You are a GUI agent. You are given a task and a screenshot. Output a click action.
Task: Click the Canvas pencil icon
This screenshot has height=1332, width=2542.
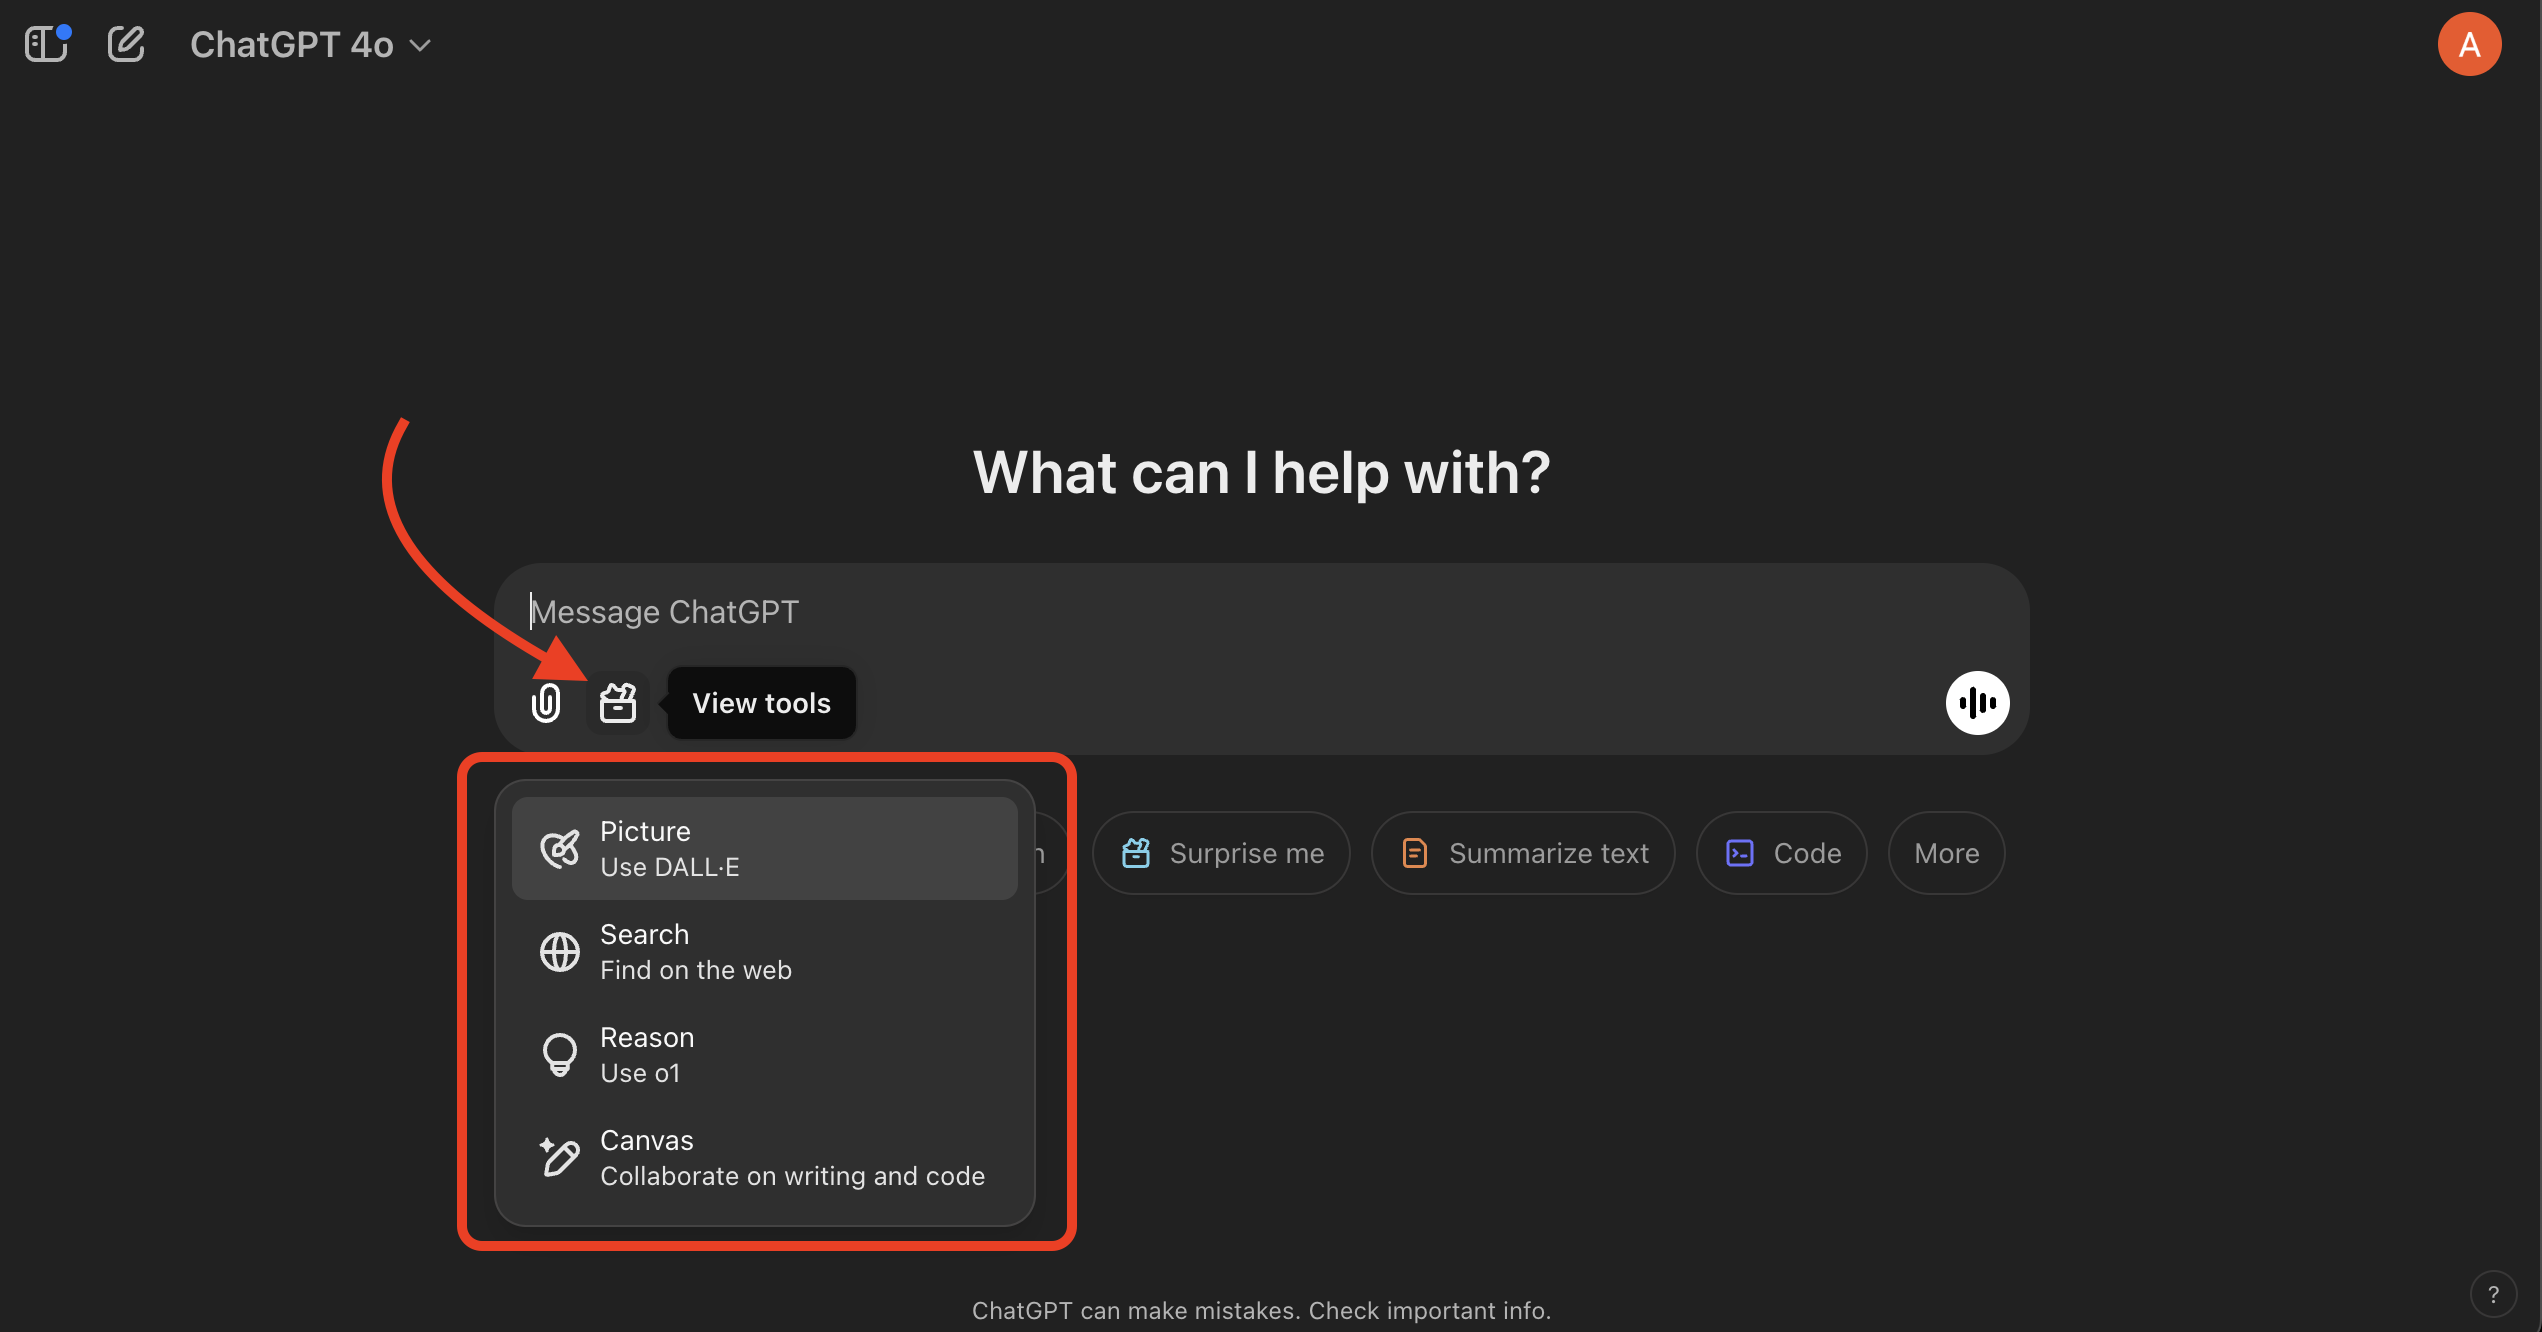560,1158
